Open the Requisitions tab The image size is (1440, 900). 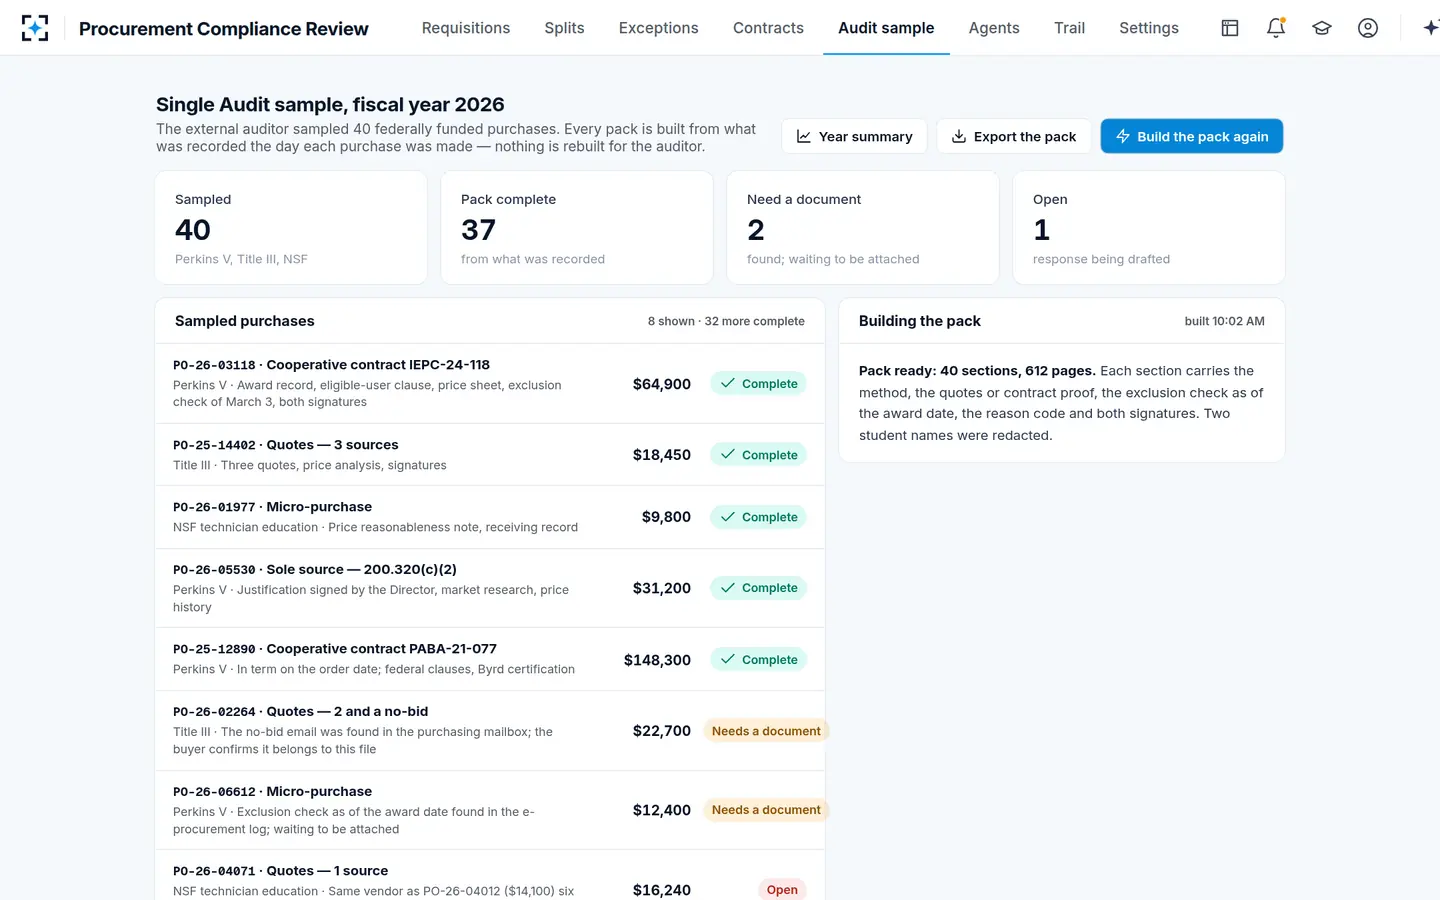pos(466,28)
